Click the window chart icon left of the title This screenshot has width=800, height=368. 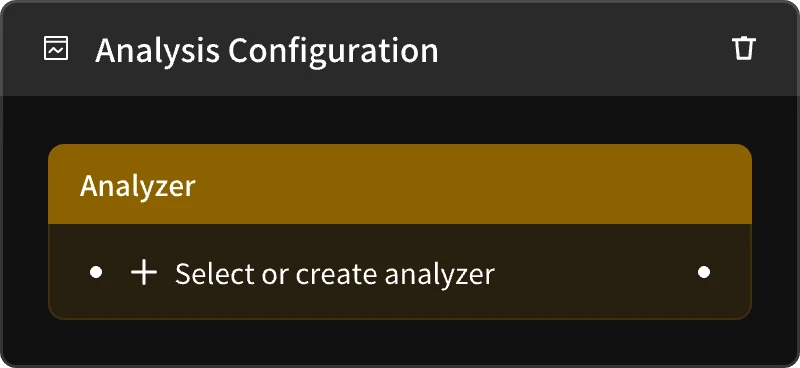tap(56, 48)
